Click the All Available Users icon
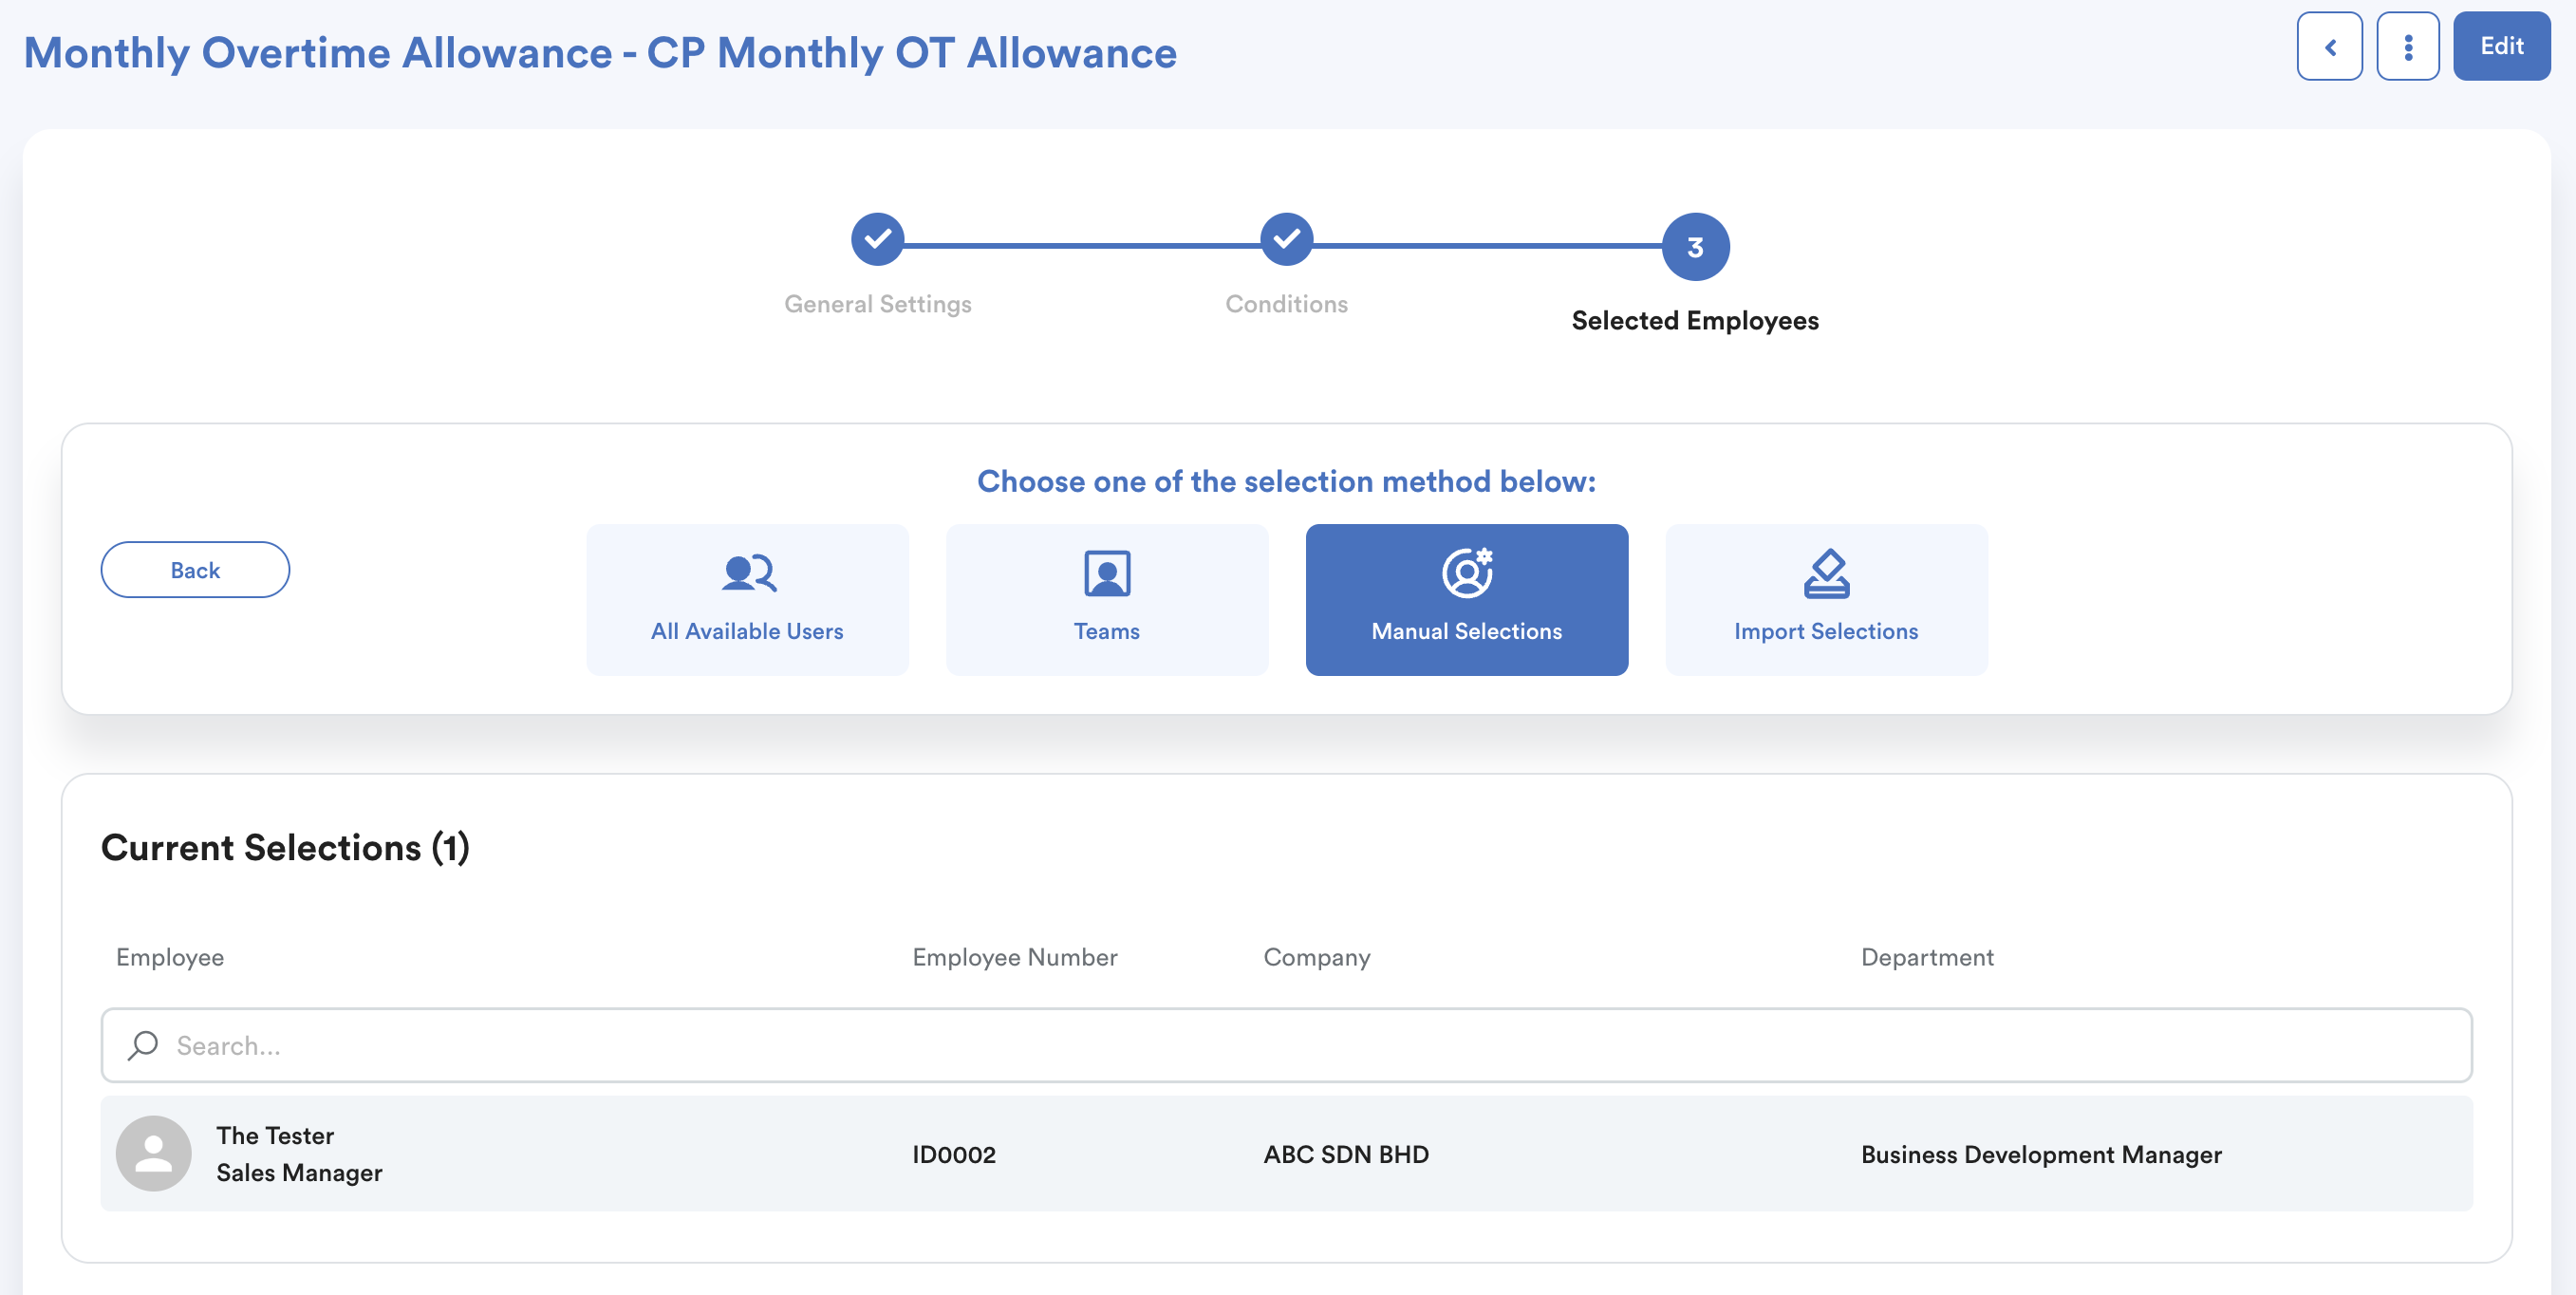Screen dimensions: 2576x1295 click(x=748, y=573)
